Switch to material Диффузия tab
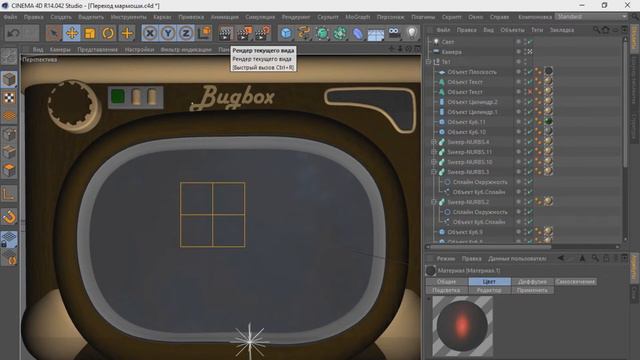The width and height of the screenshot is (640, 360). click(x=532, y=282)
